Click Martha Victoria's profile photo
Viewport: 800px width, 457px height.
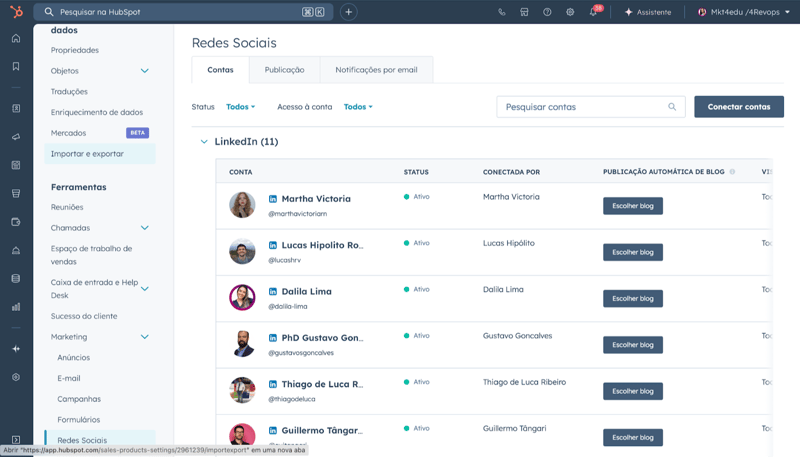242,205
